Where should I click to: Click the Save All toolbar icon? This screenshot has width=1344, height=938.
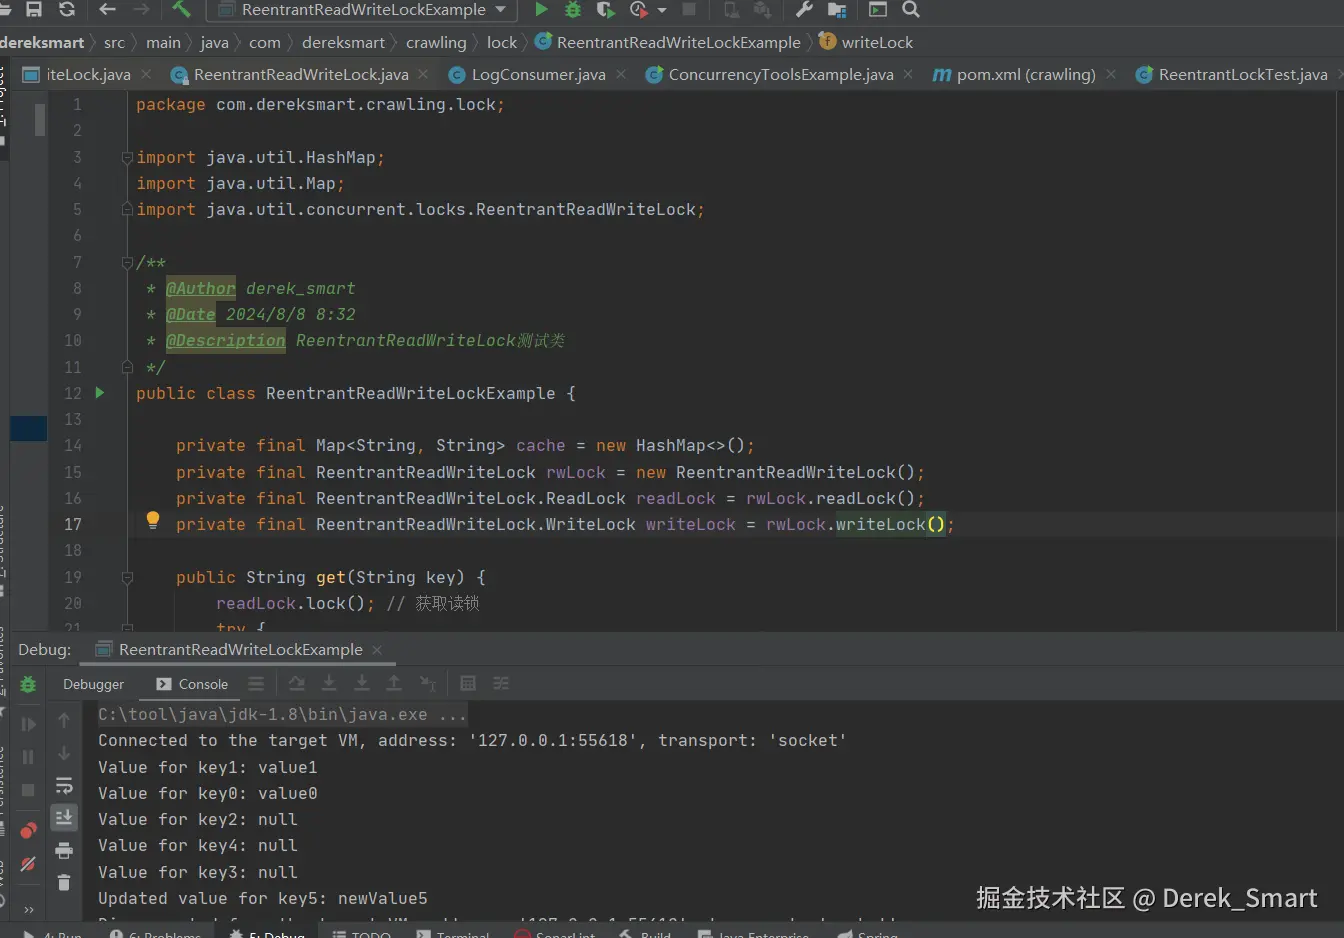pyautogui.click(x=34, y=9)
